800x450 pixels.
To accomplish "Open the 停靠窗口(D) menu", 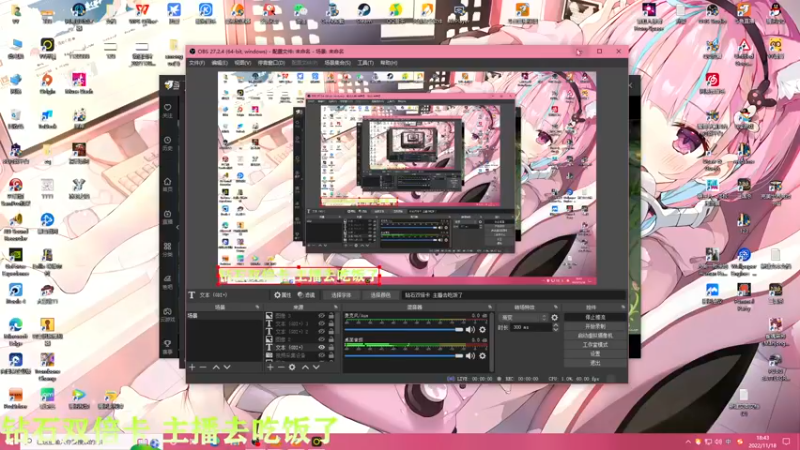I will (271, 63).
